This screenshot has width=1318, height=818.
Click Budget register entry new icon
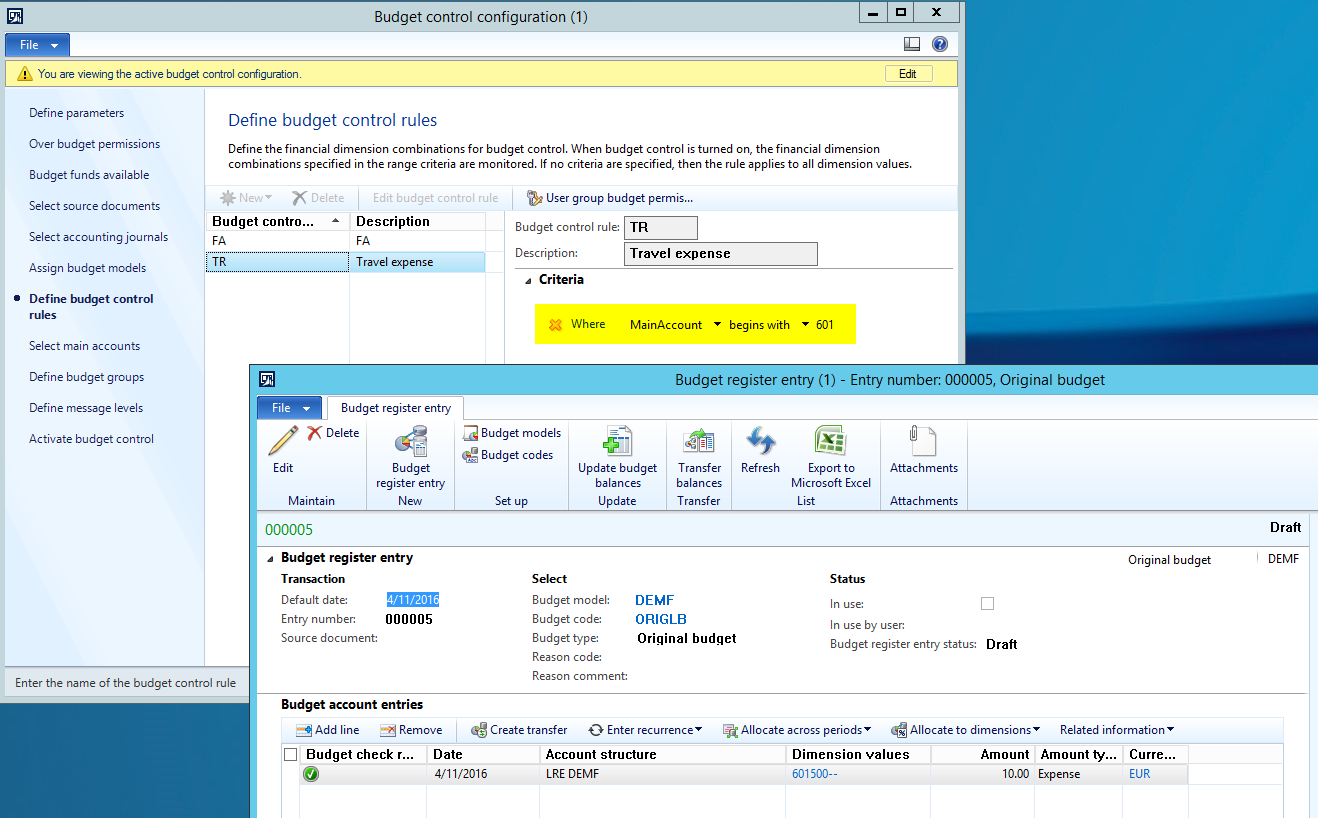410,443
